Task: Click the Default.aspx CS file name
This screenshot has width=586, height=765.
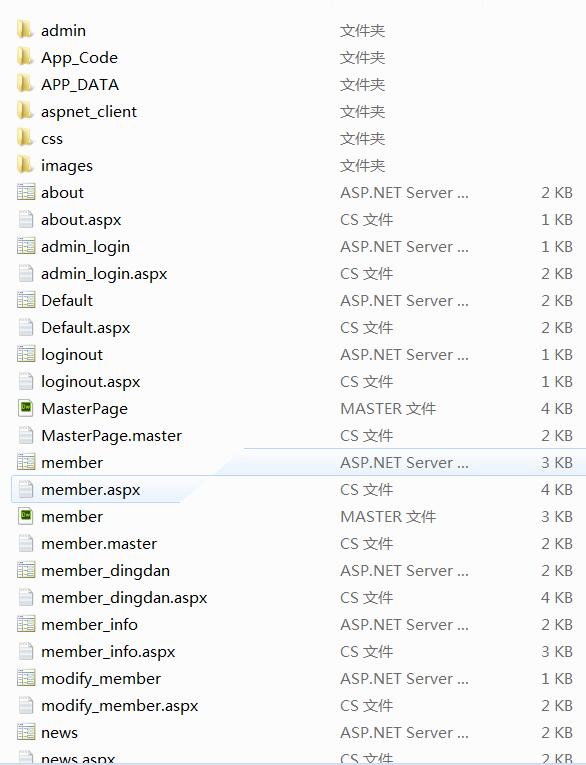Action: point(85,327)
